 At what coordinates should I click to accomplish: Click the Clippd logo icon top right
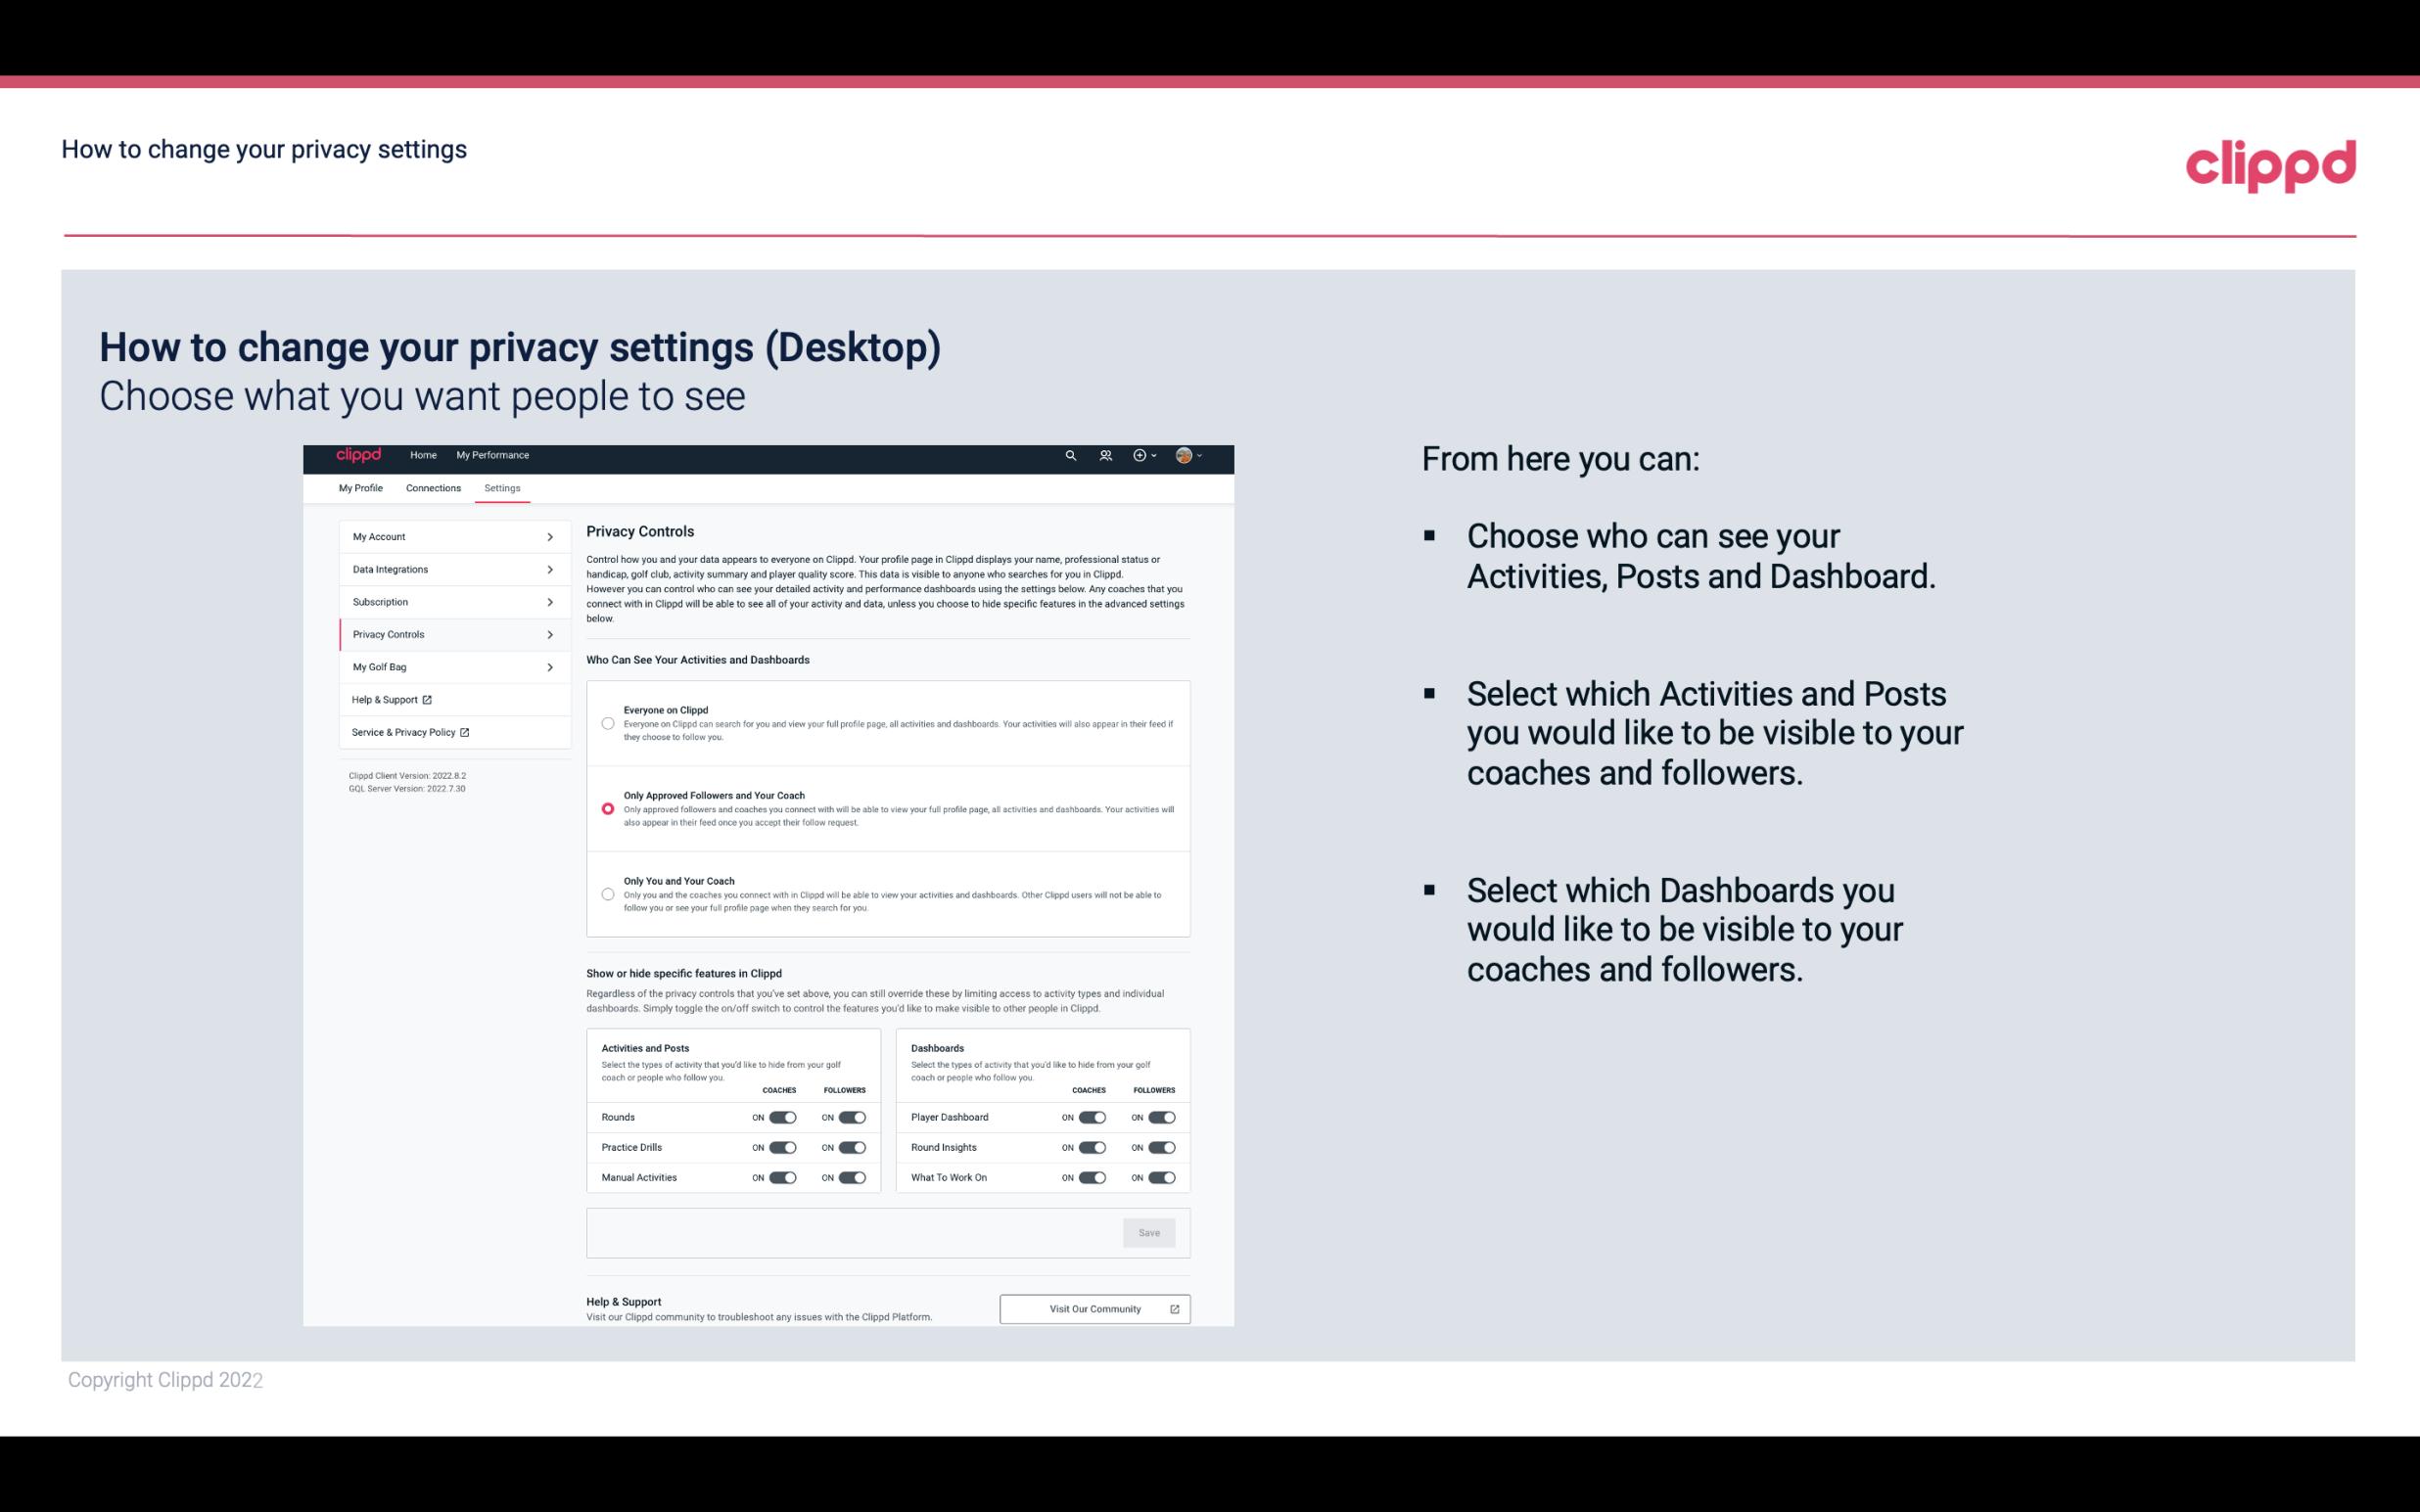2272,165
